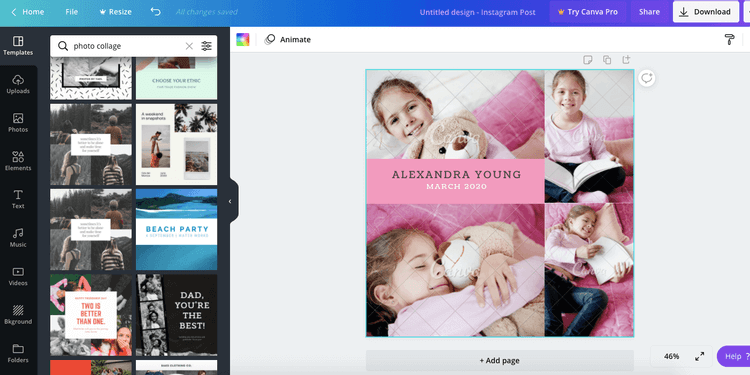
Task: Select the ALEXANDRA YOUNG text on canvas
Action: [457, 175]
